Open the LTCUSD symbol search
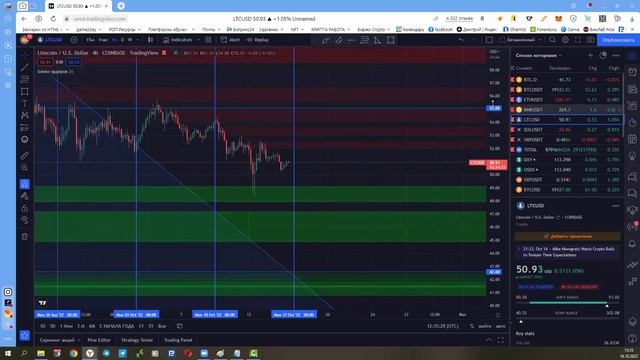This screenshot has width=640, height=360. pos(51,40)
